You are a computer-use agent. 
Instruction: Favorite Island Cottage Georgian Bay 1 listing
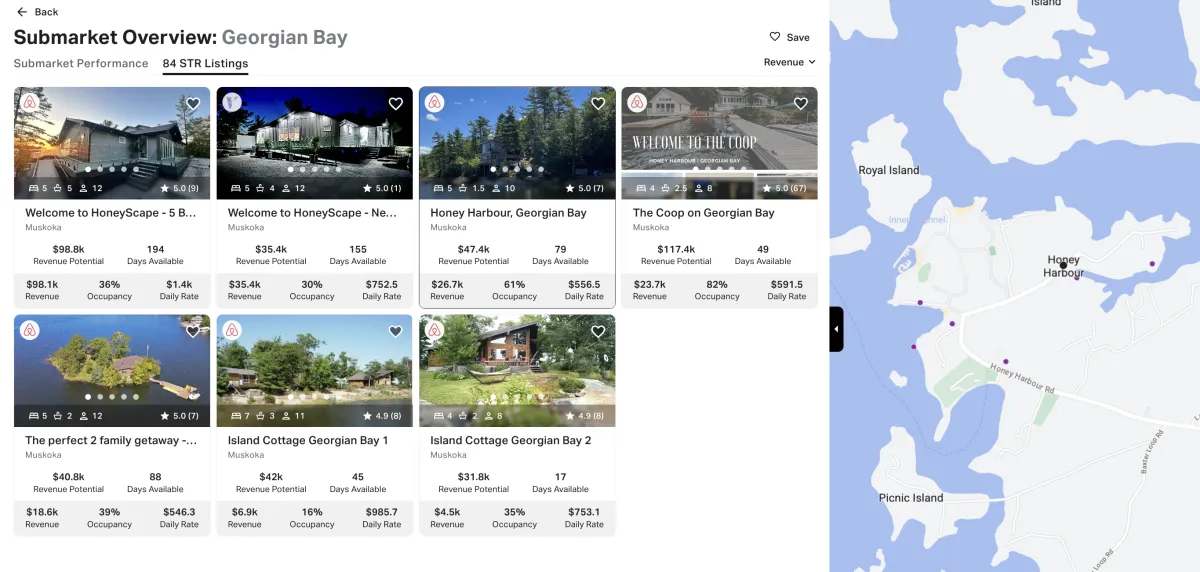tap(395, 331)
